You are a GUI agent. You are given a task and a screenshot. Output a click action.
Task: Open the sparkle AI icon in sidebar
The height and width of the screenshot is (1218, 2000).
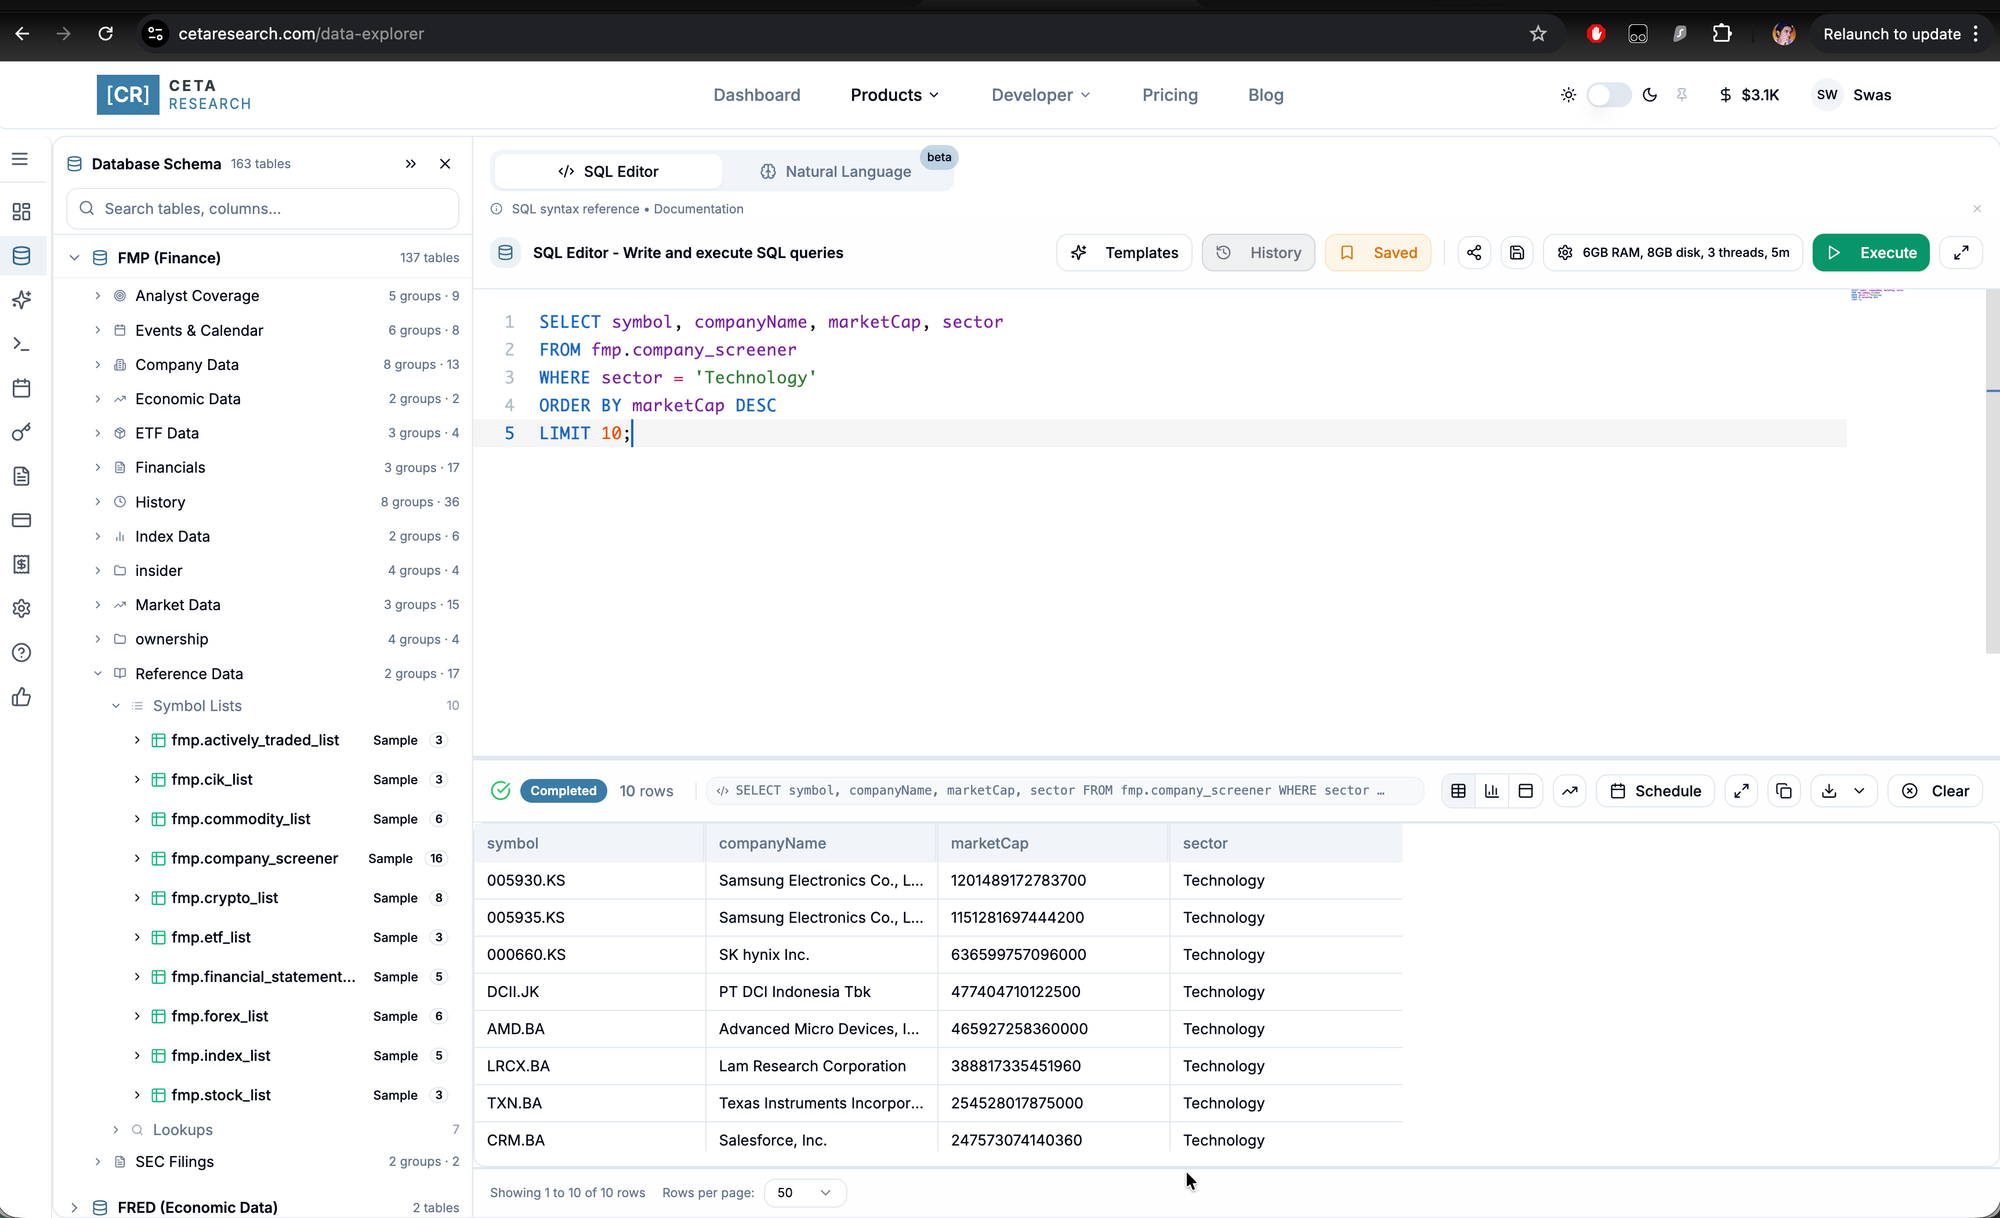(21, 300)
